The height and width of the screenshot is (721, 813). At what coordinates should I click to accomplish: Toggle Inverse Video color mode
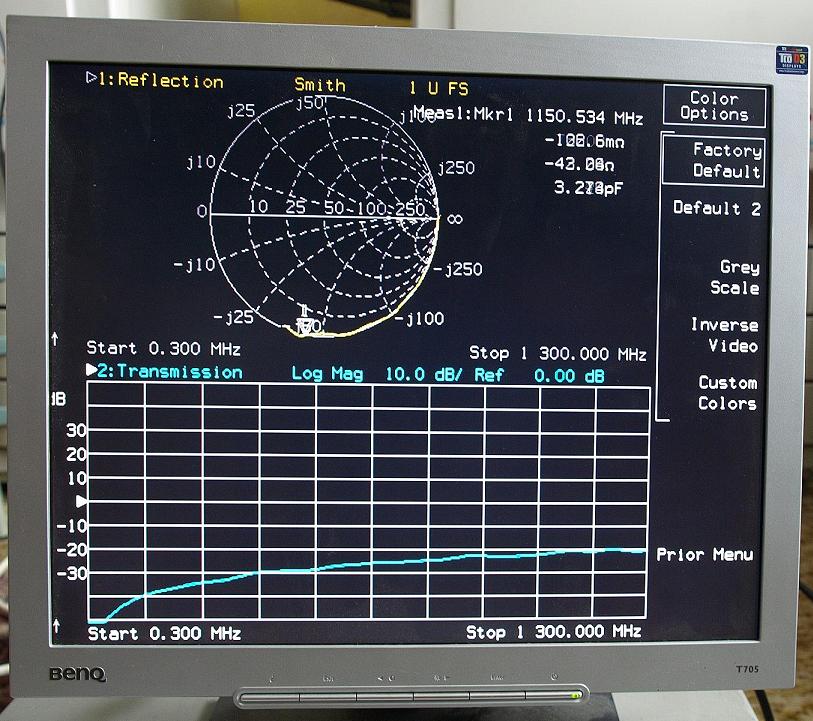click(x=724, y=336)
